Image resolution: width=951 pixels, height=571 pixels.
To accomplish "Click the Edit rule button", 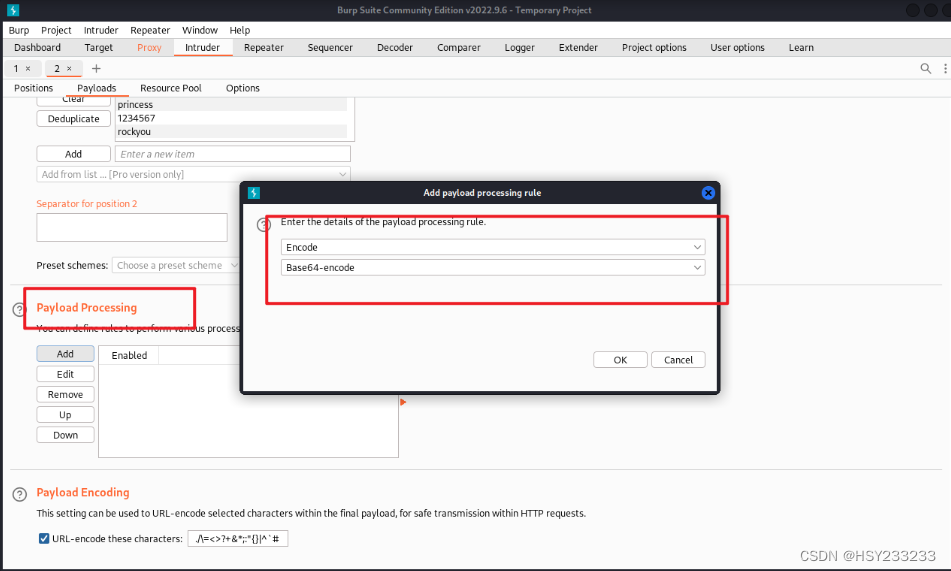I will [66, 374].
